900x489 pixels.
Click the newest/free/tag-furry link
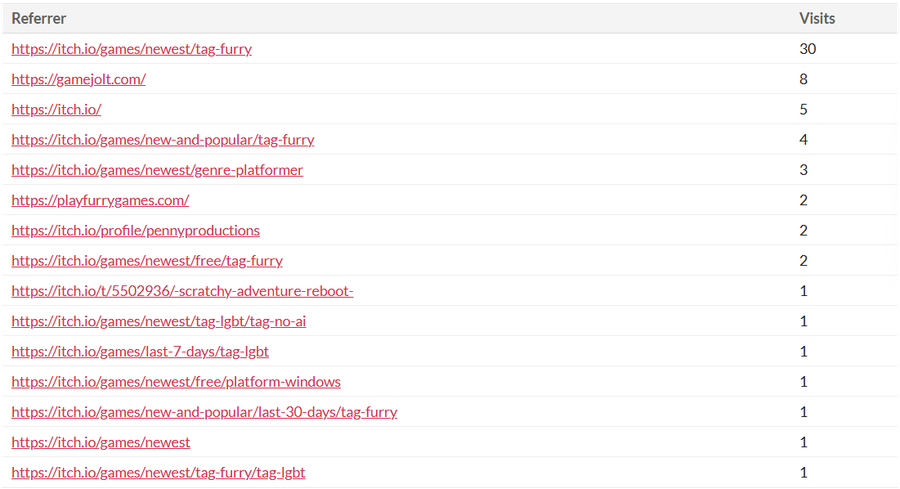(x=147, y=261)
